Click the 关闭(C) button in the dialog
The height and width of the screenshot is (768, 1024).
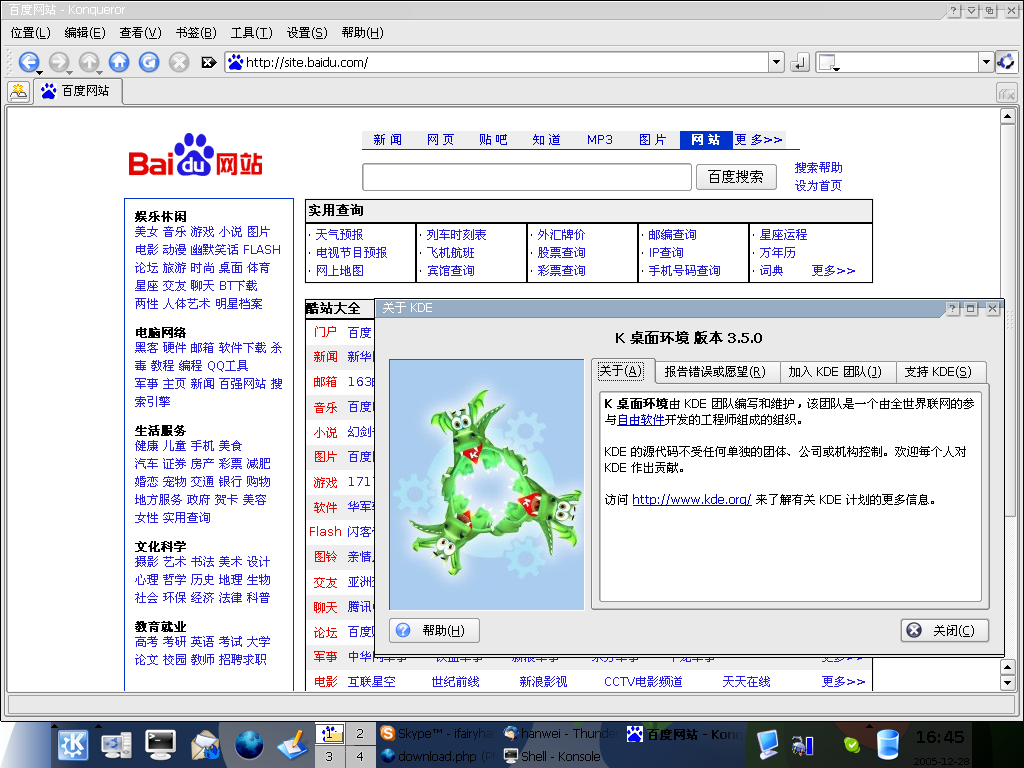coord(944,630)
